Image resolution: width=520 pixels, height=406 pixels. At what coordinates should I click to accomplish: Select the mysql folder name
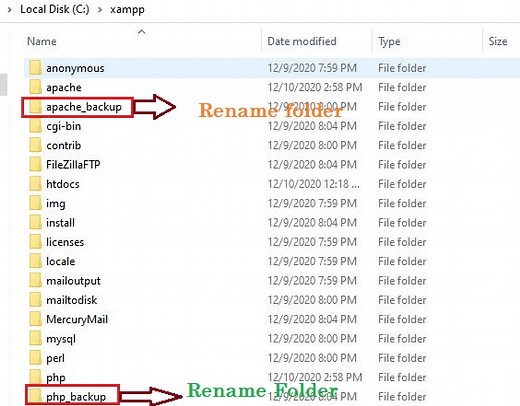click(x=61, y=339)
